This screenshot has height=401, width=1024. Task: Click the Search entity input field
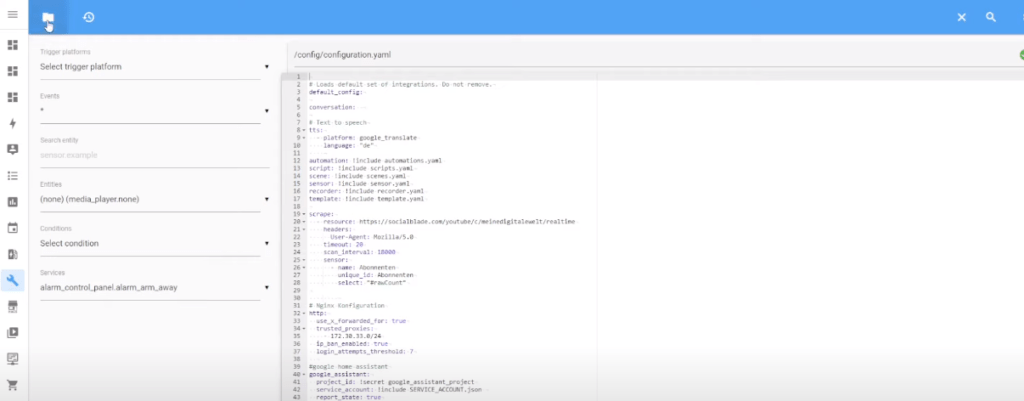pos(150,155)
